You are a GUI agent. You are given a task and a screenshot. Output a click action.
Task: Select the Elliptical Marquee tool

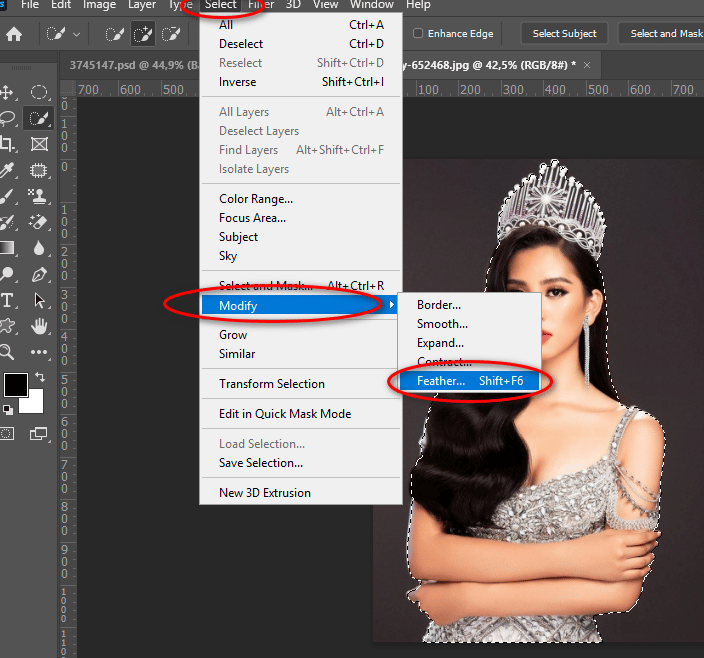(x=40, y=93)
